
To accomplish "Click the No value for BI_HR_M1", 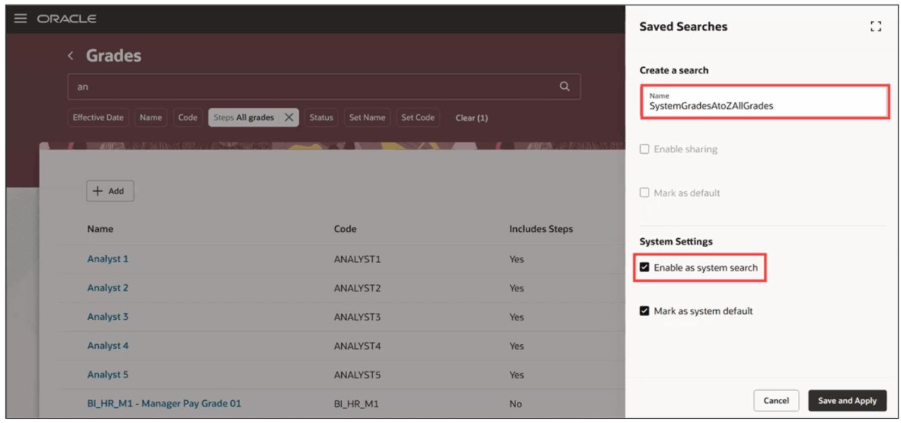I will pyautogui.click(x=515, y=404).
